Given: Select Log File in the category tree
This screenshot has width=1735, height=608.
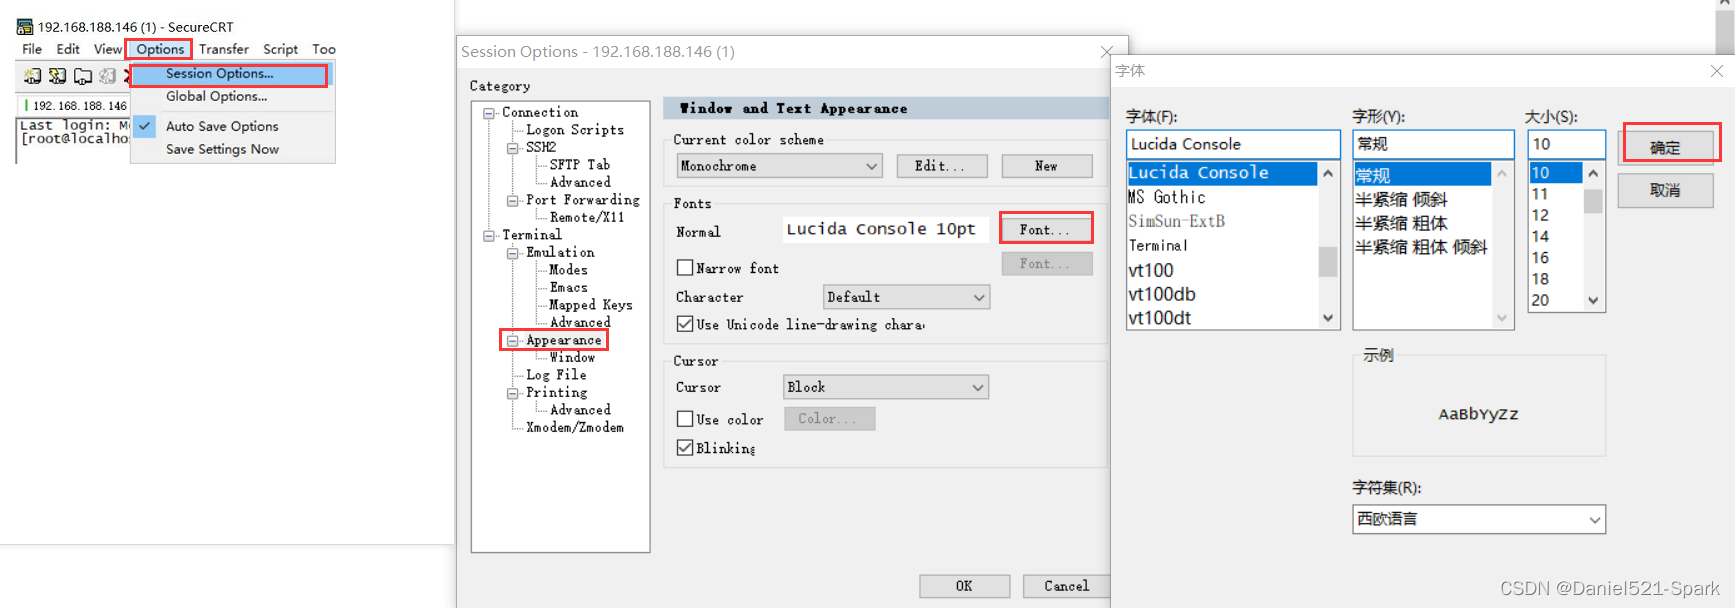Looking at the screenshot, I should pos(557,376).
